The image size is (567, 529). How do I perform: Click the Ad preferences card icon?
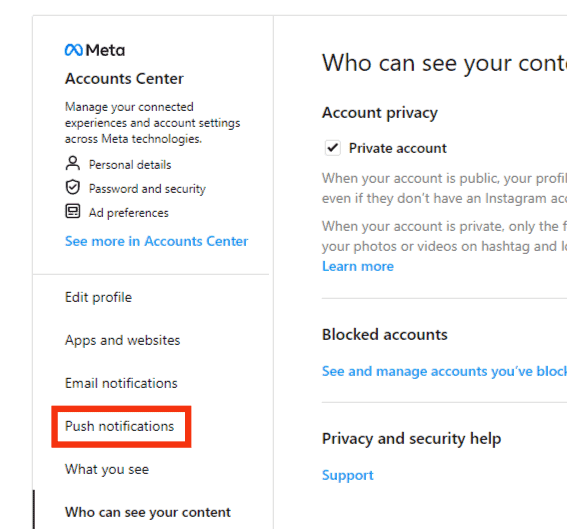pyautogui.click(x=73, y=212)
